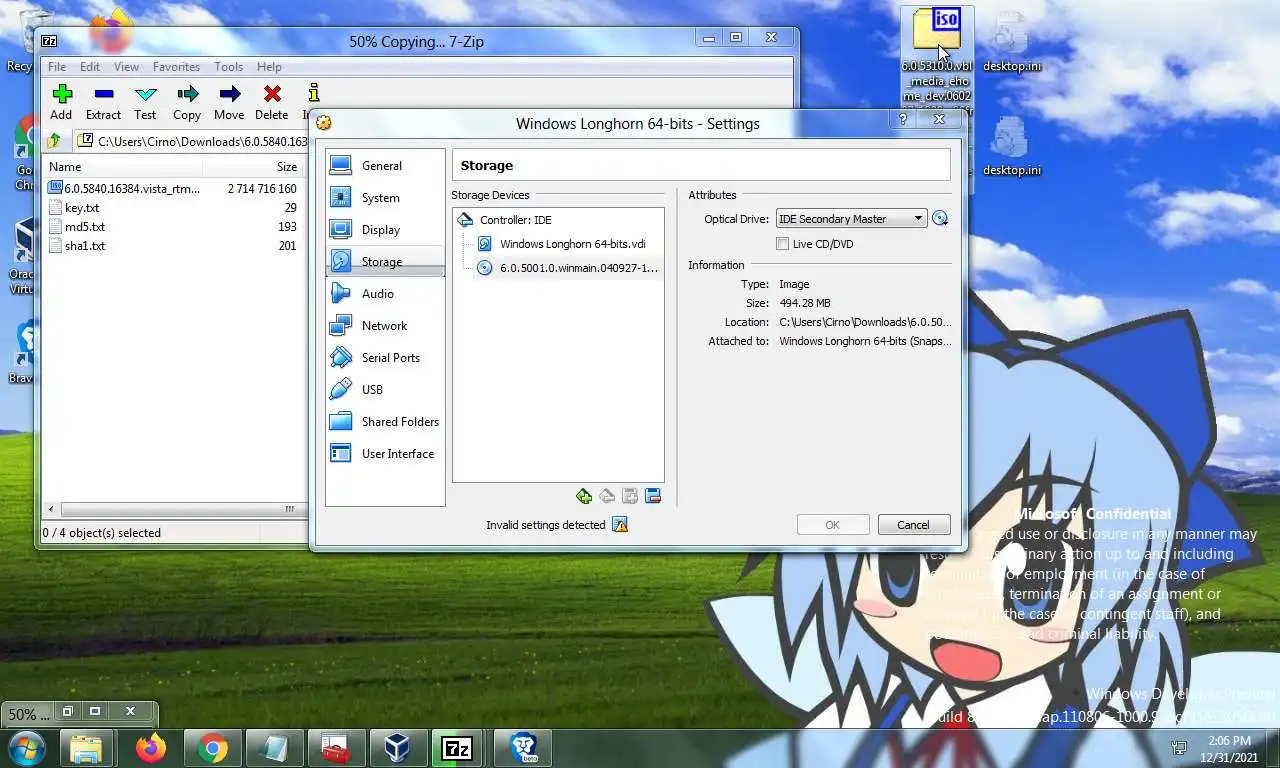This screenshot has width=1280, height=768.
Task: Click the Delete icon in 7-Zip toolbar
Action: (x=272, y=94)
